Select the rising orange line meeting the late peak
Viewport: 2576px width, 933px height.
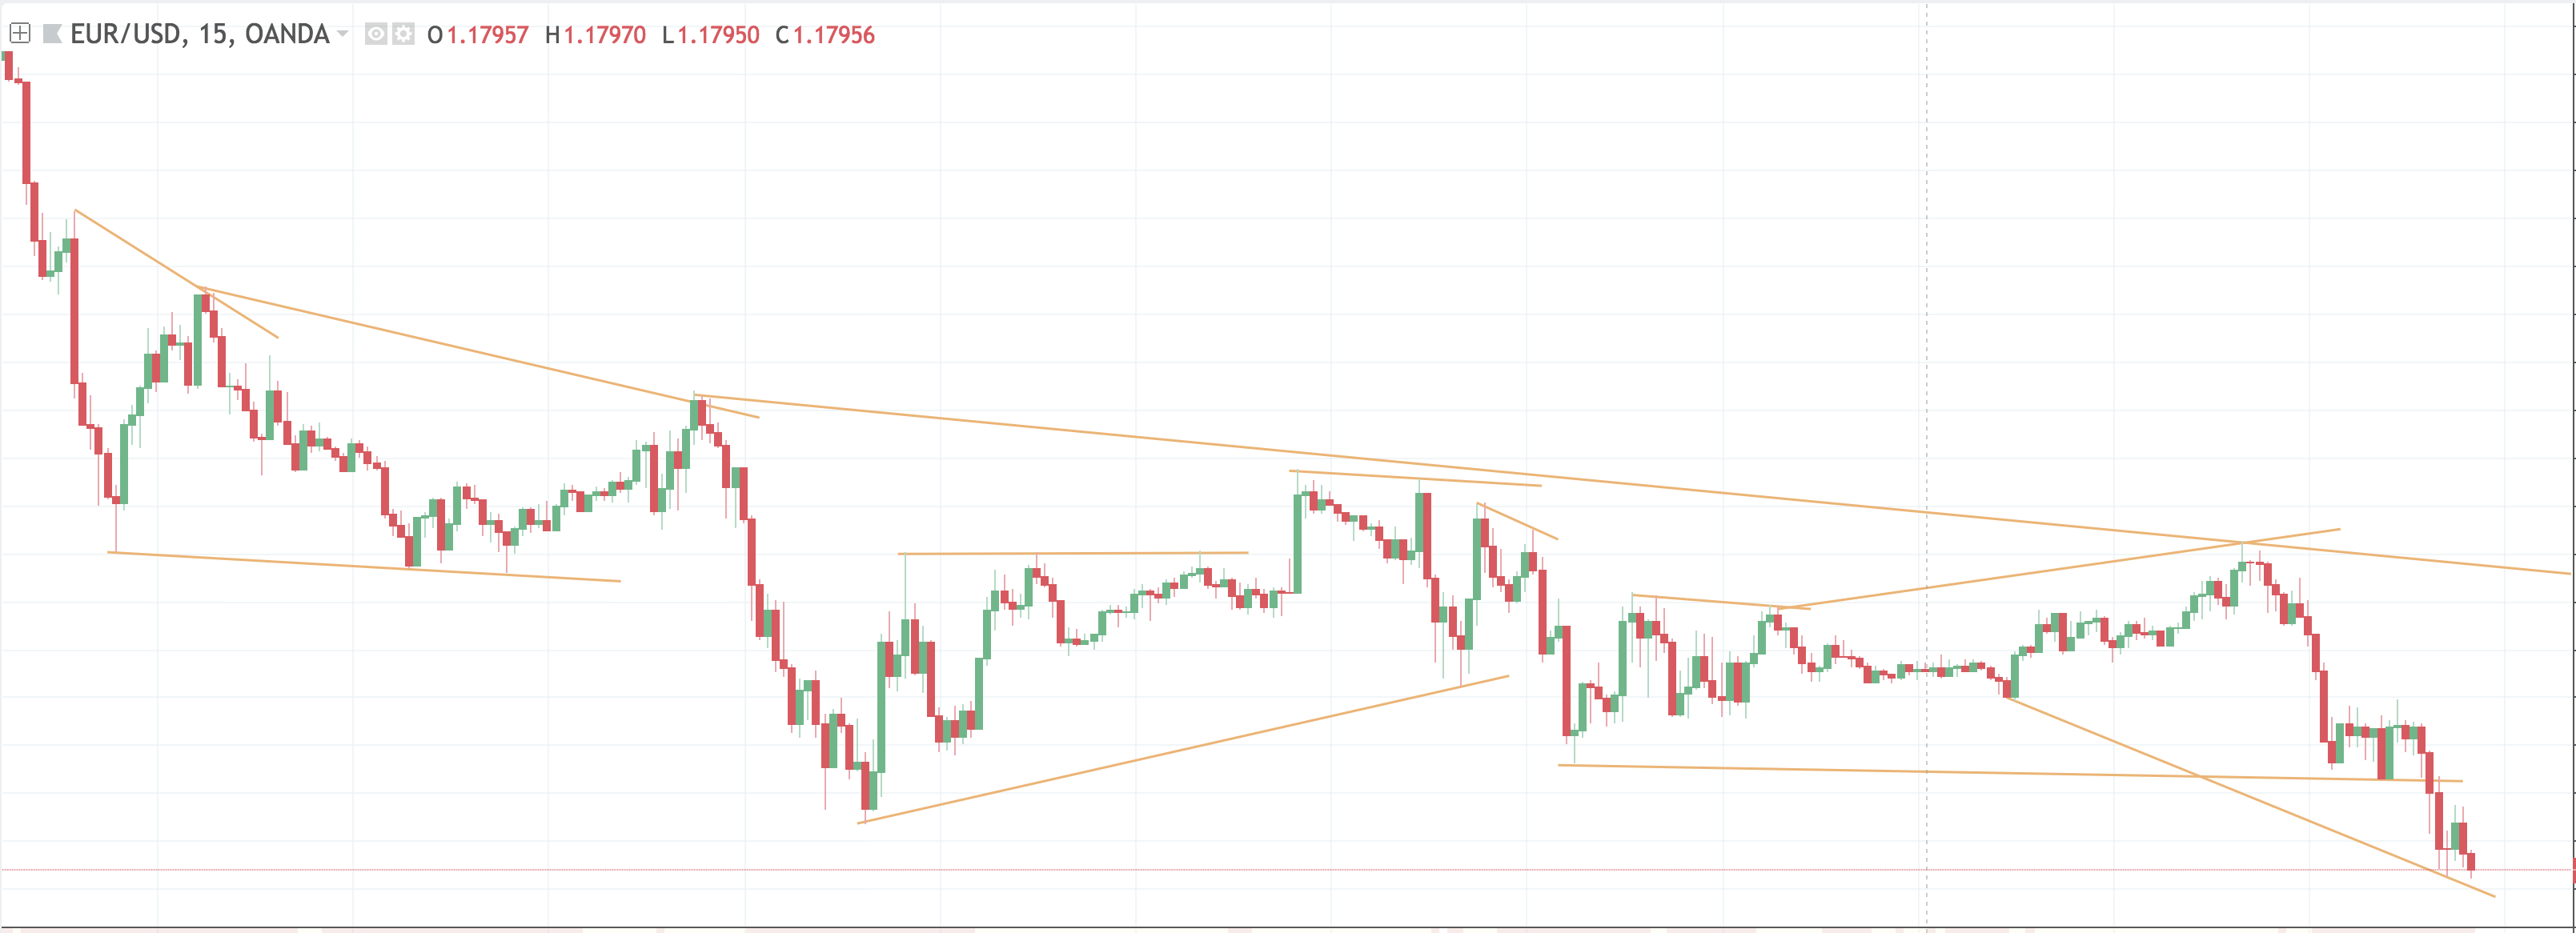(x=2060, y=568)
